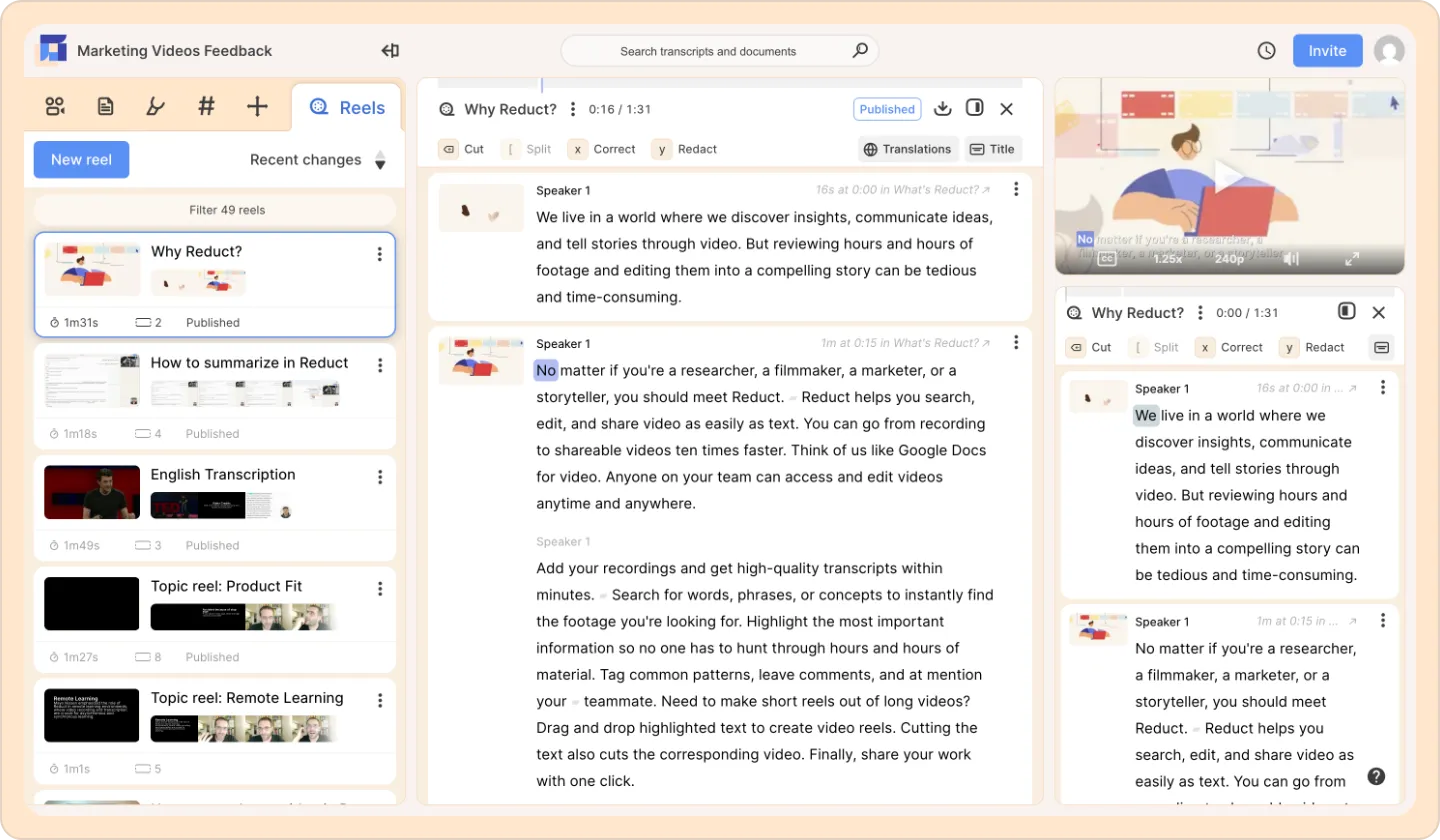This screenshot has width=1440, height=840.
Task: Change the 240p video quality
Action: click(x=1229, y=259)
